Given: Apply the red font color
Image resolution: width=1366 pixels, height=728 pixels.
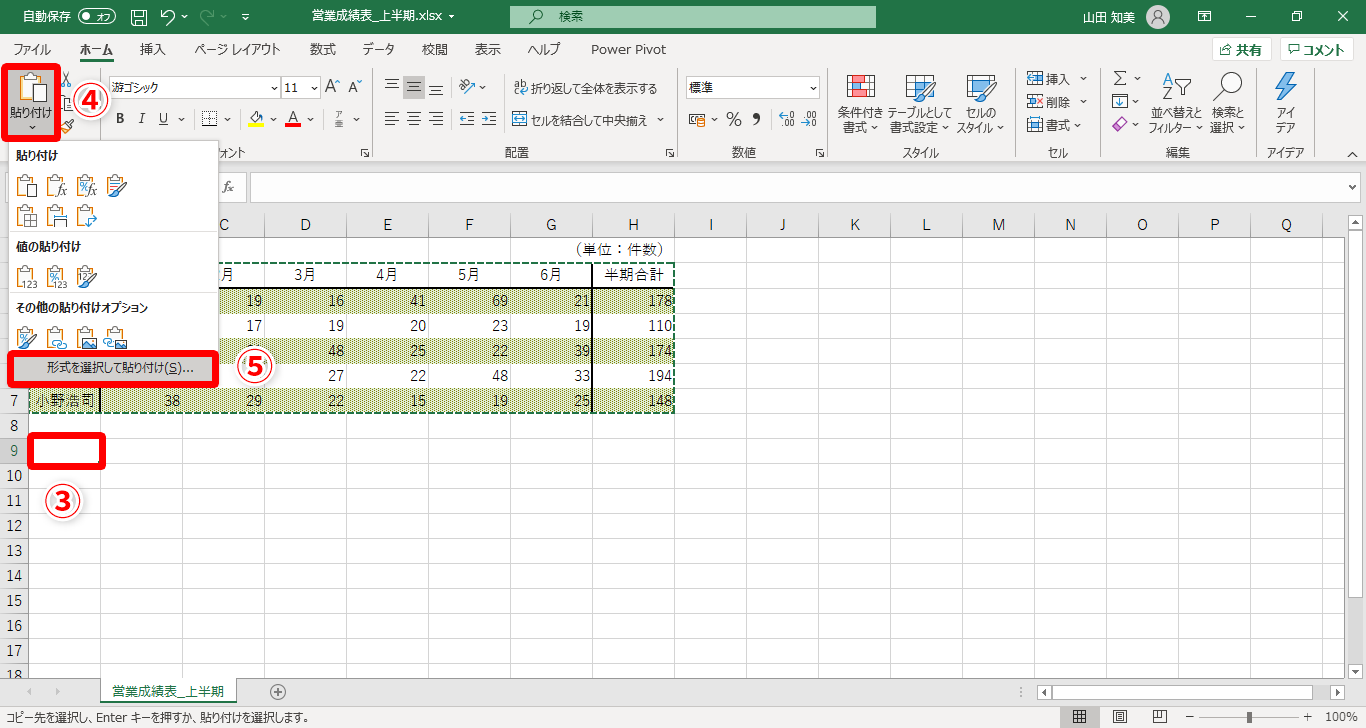Looking at the screenshot, I should pyautogui.click(x=293, y=119).
